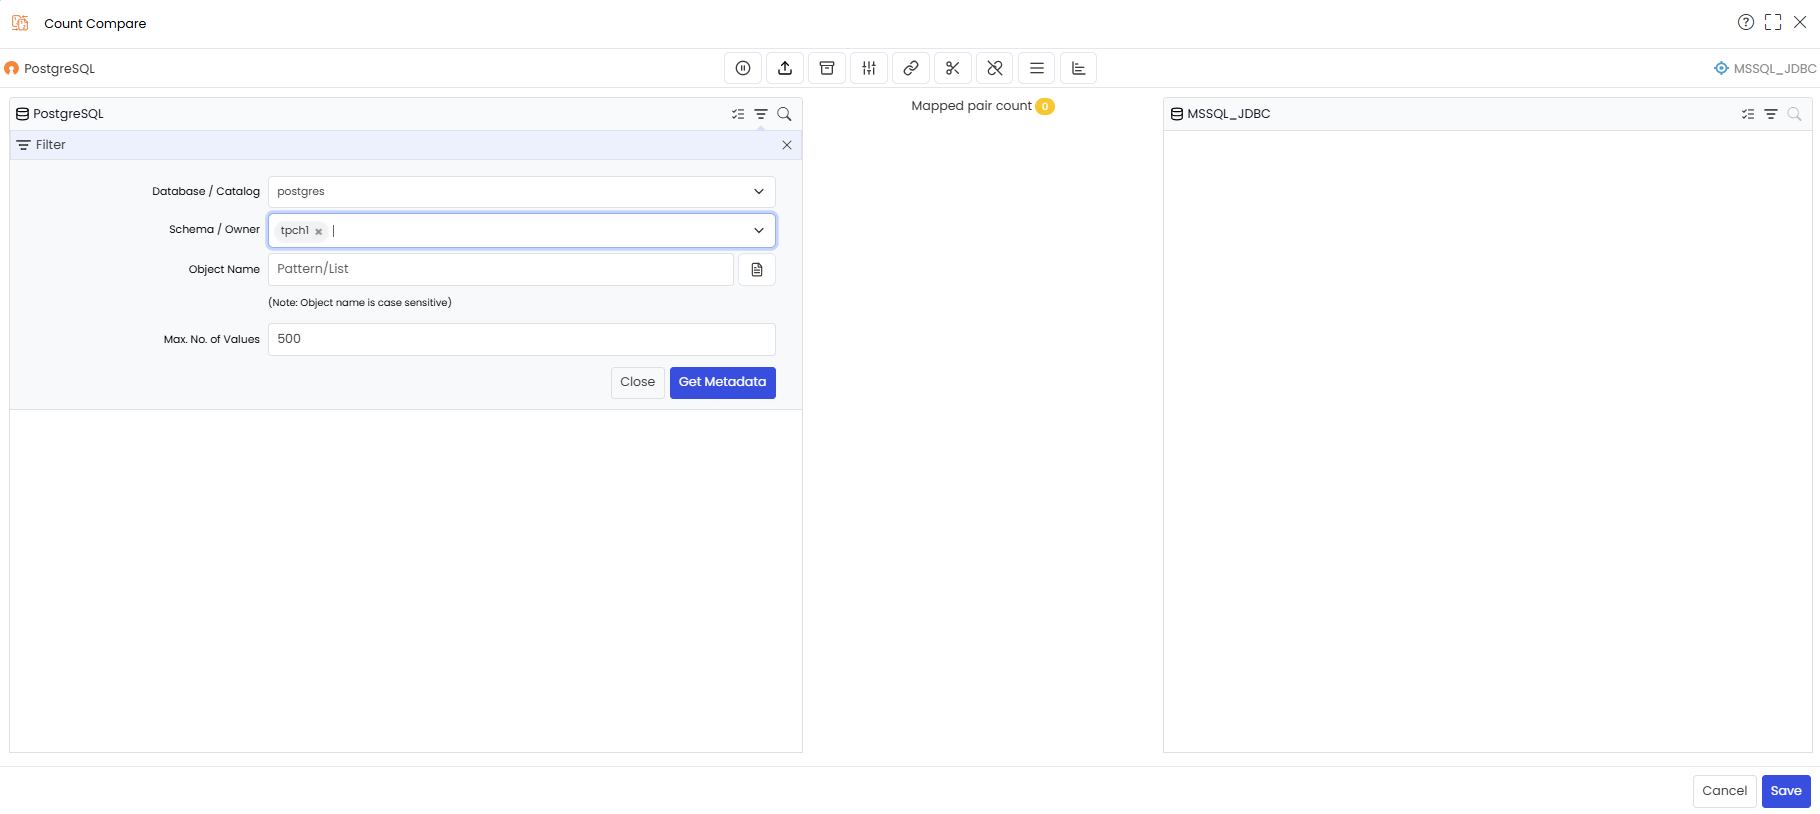The width and height of the screenshot is (1820, 814).
Task: Click the case sensitive note text
Action: tap(360, 303)
